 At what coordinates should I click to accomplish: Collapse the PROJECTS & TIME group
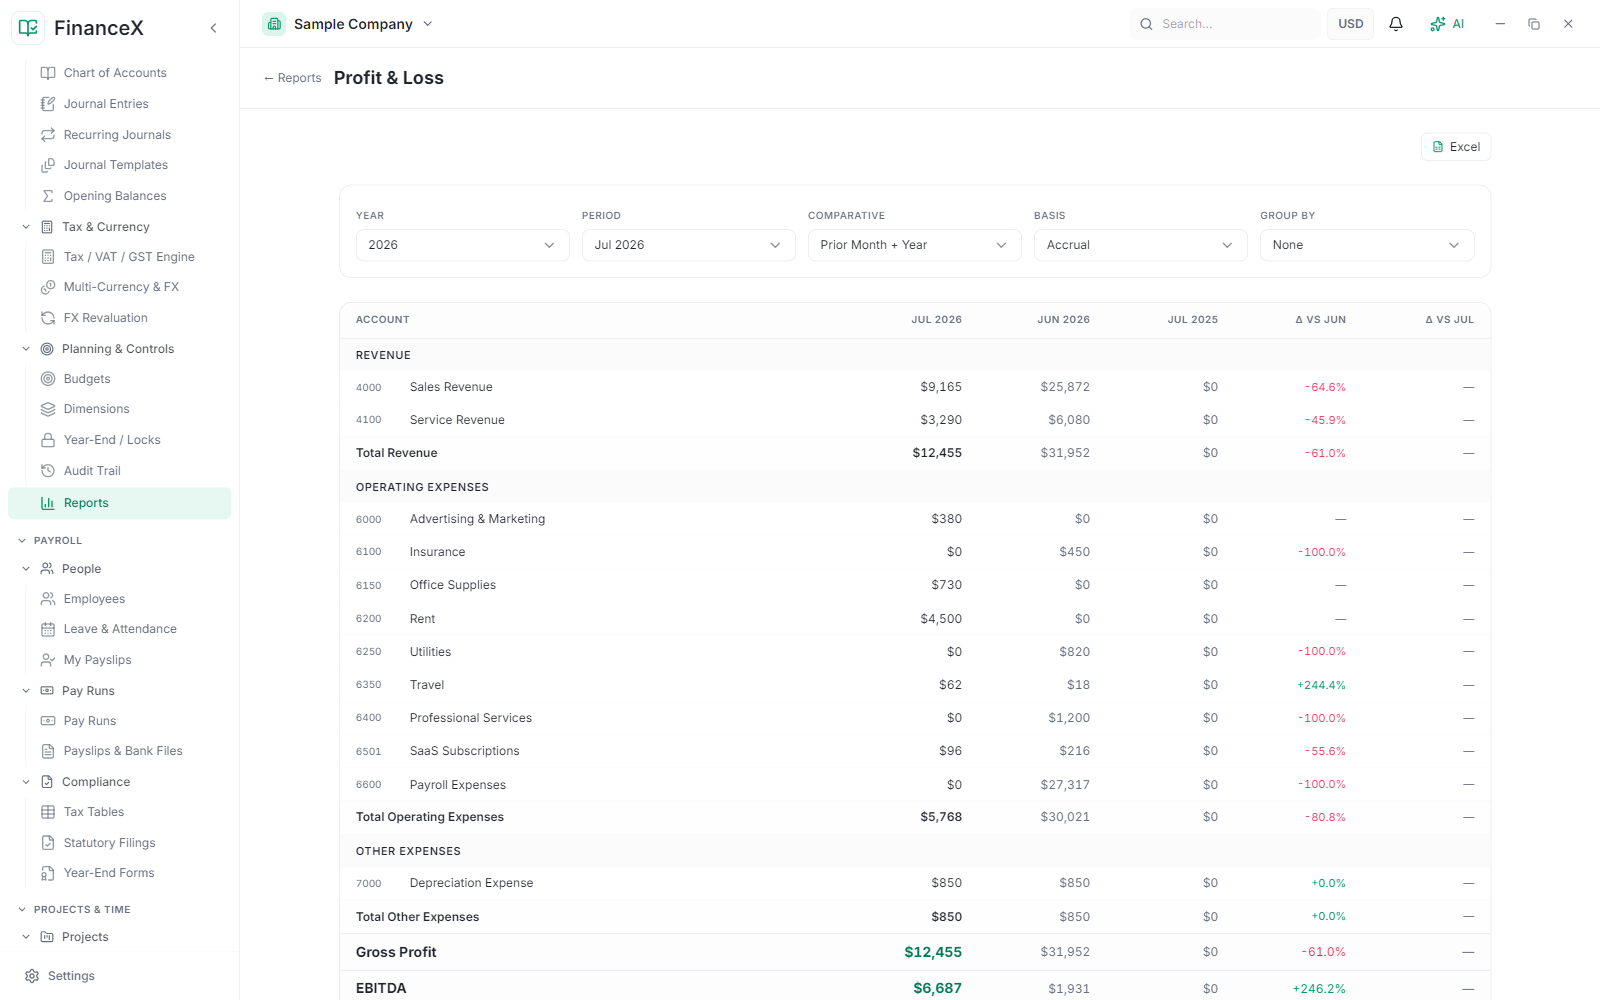point(22,909)
